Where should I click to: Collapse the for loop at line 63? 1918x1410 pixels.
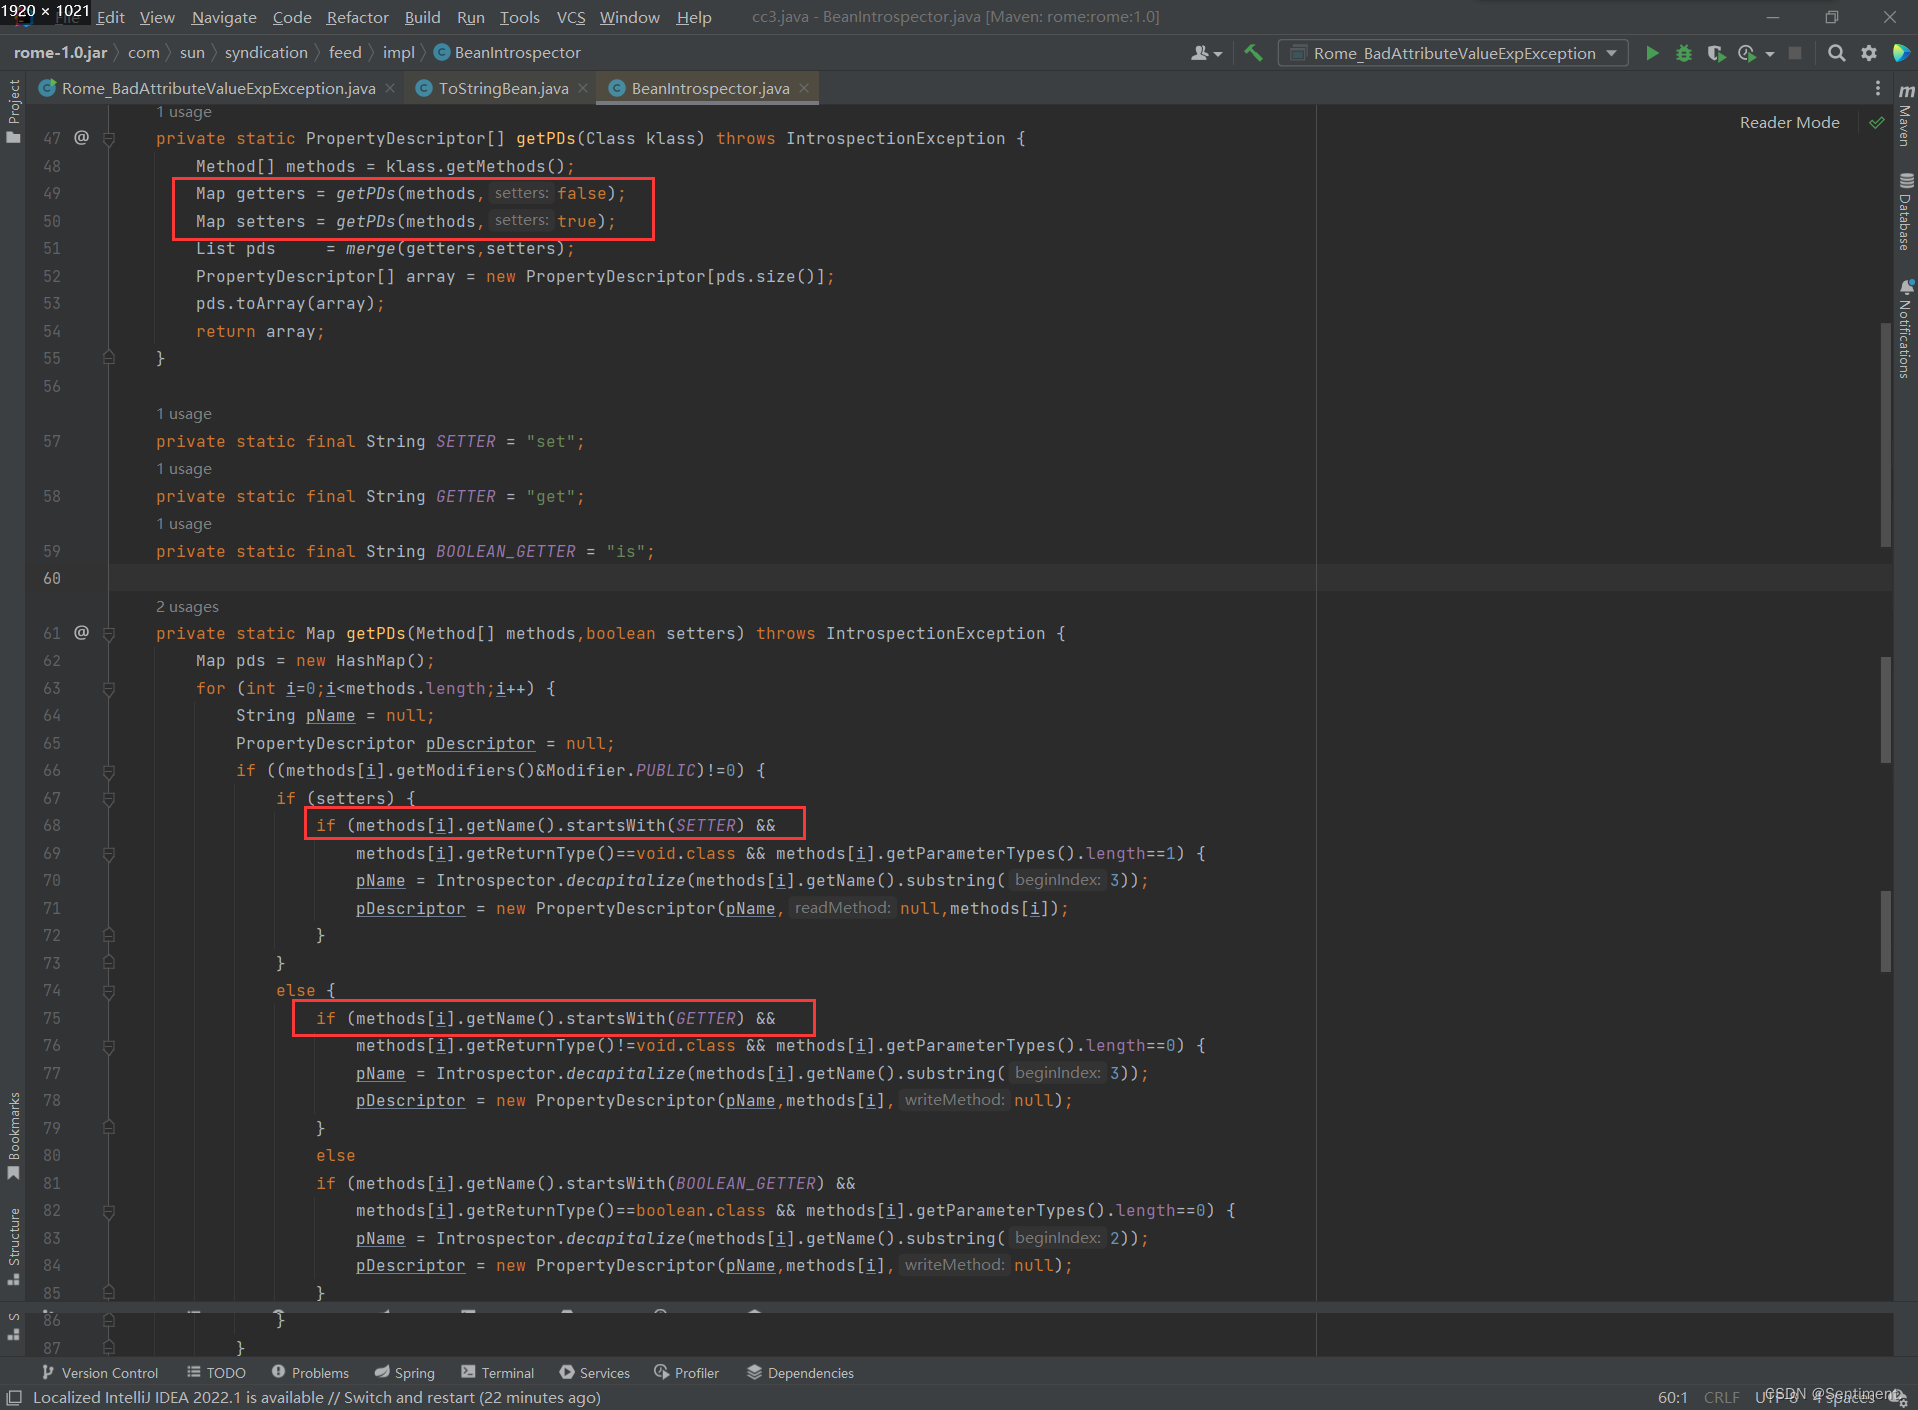tap(109, 689)
